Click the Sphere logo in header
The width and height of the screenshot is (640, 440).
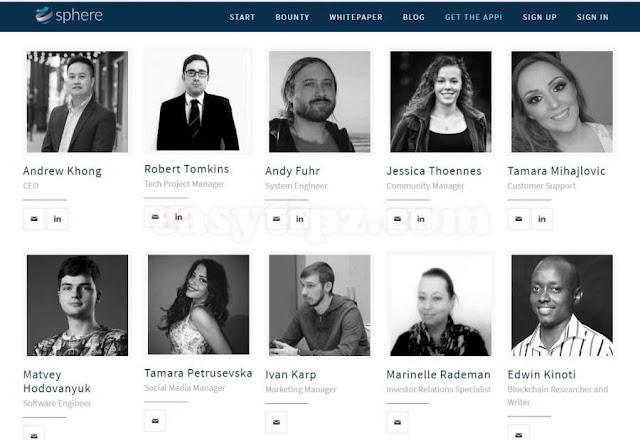(x=69, y=16)
